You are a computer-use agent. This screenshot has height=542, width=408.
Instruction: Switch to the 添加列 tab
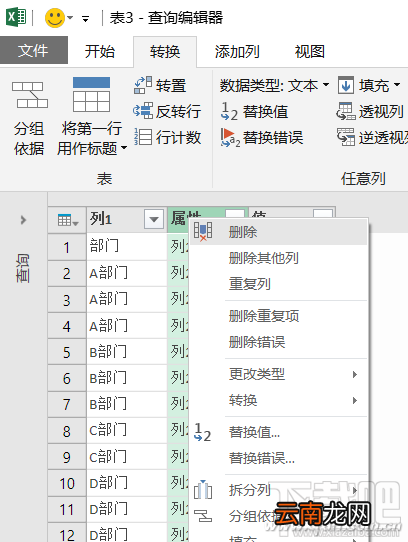click(x=237, y=52)
